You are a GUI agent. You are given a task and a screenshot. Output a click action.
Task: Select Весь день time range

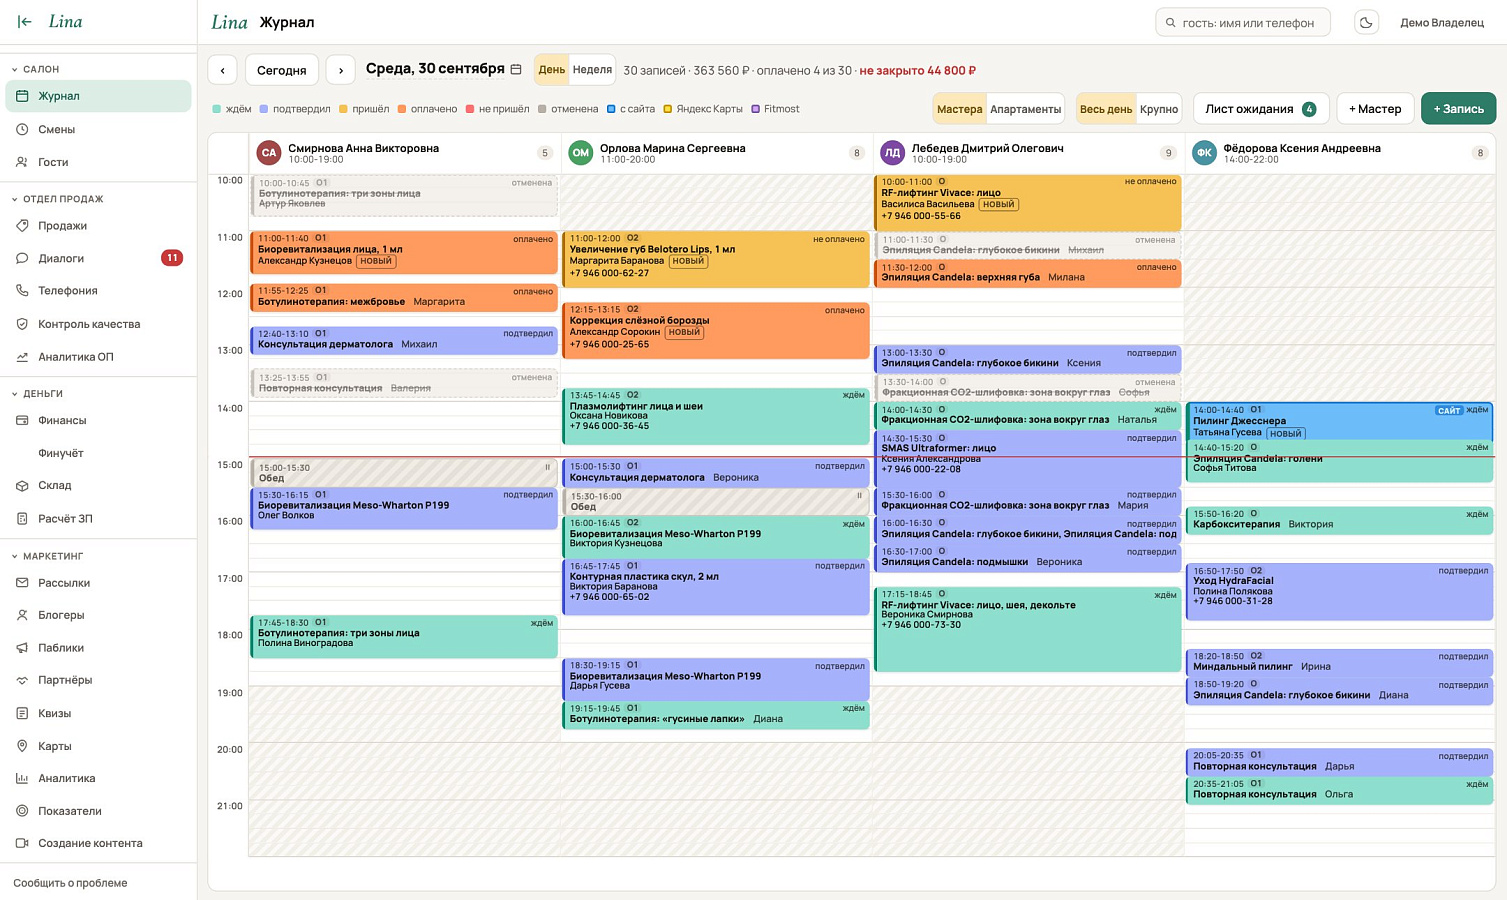[1106, 109]
